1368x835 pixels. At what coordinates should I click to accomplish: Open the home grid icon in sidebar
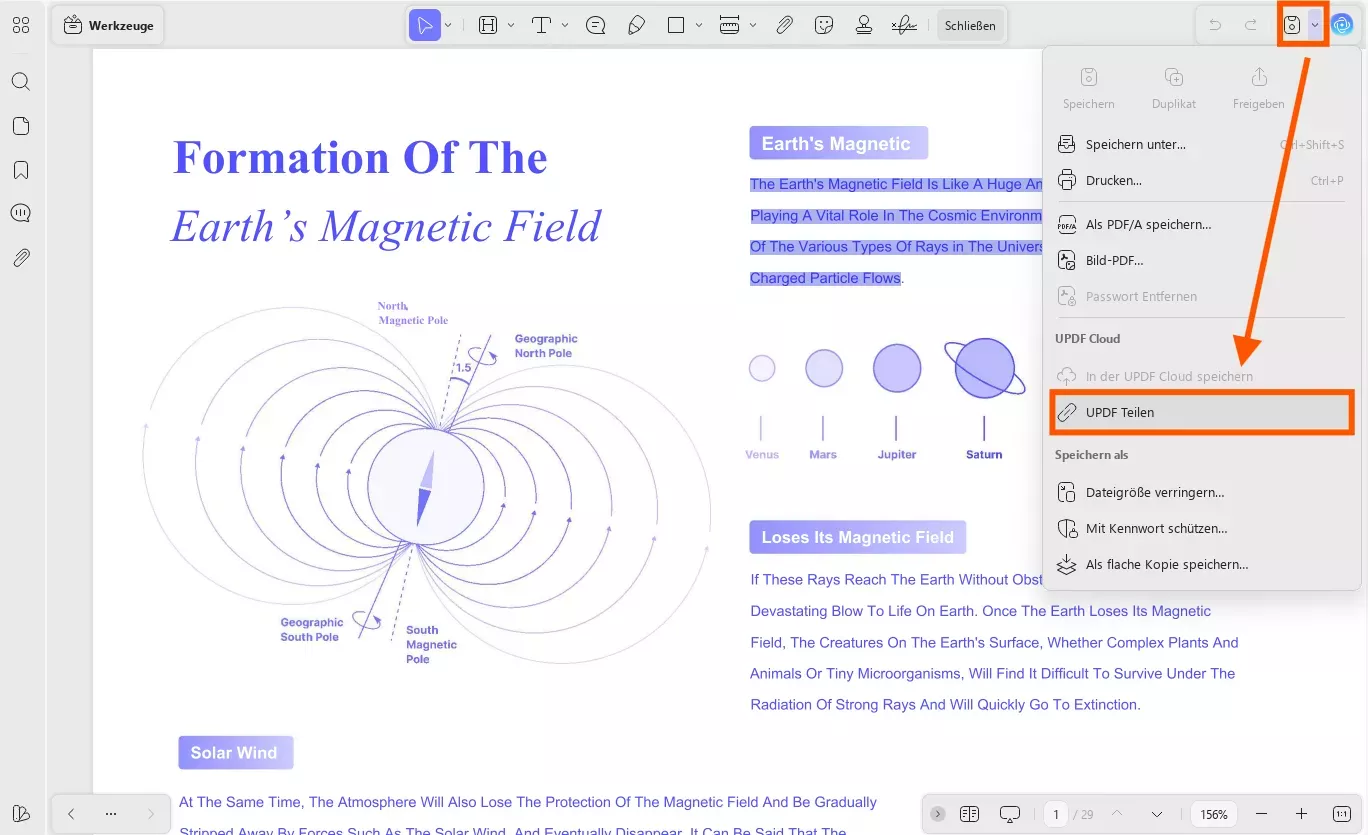pyautogui.click(x=21, y=26)
